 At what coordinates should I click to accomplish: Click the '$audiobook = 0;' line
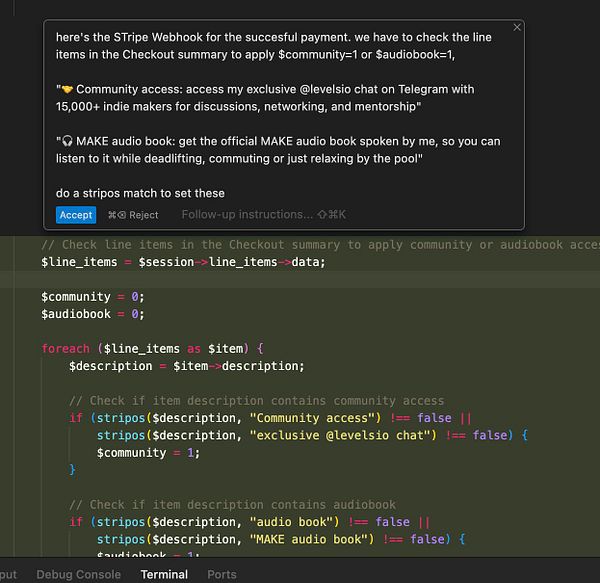pos(93,314)
